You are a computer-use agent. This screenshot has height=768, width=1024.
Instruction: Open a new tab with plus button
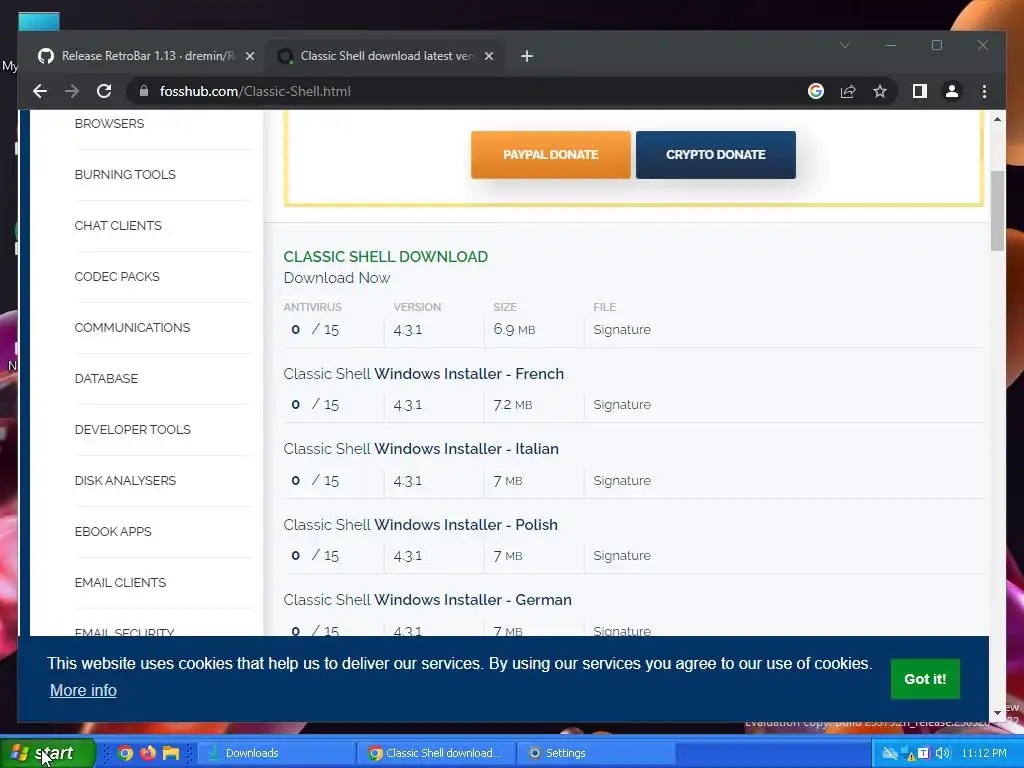tap(527, 56)
